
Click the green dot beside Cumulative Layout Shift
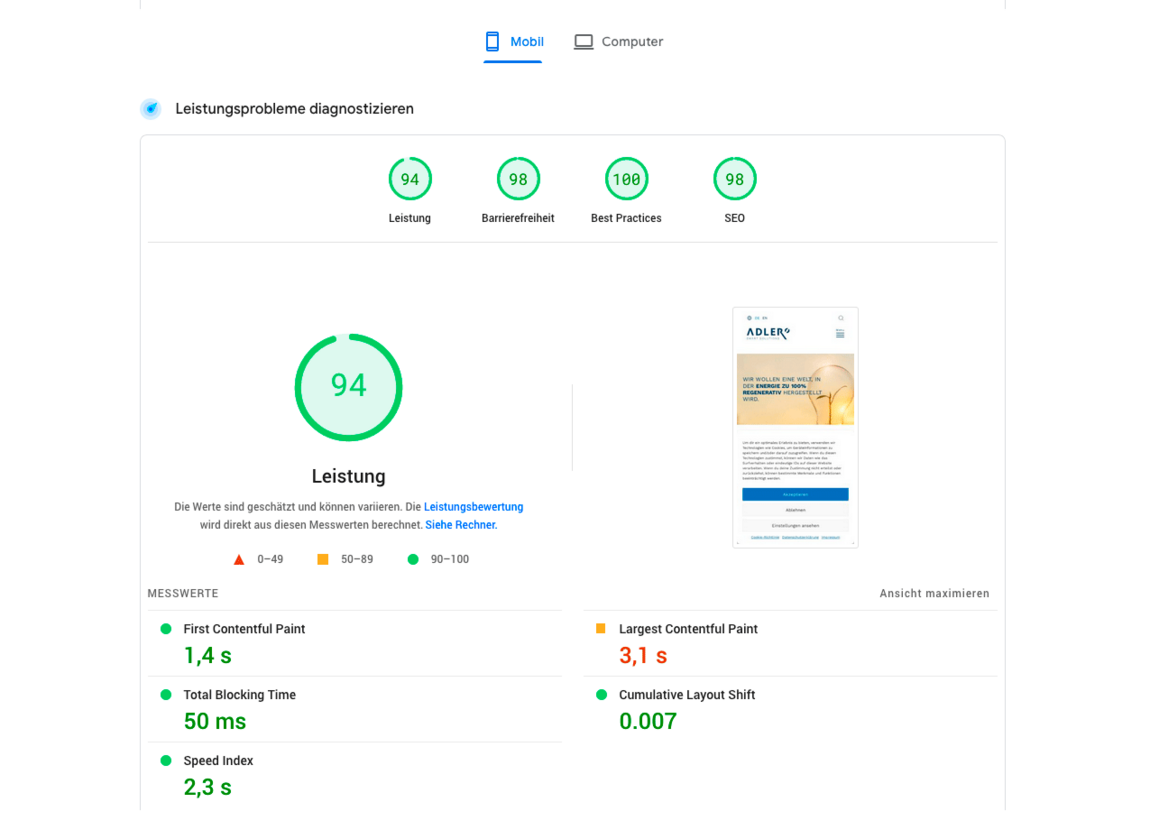601,695
